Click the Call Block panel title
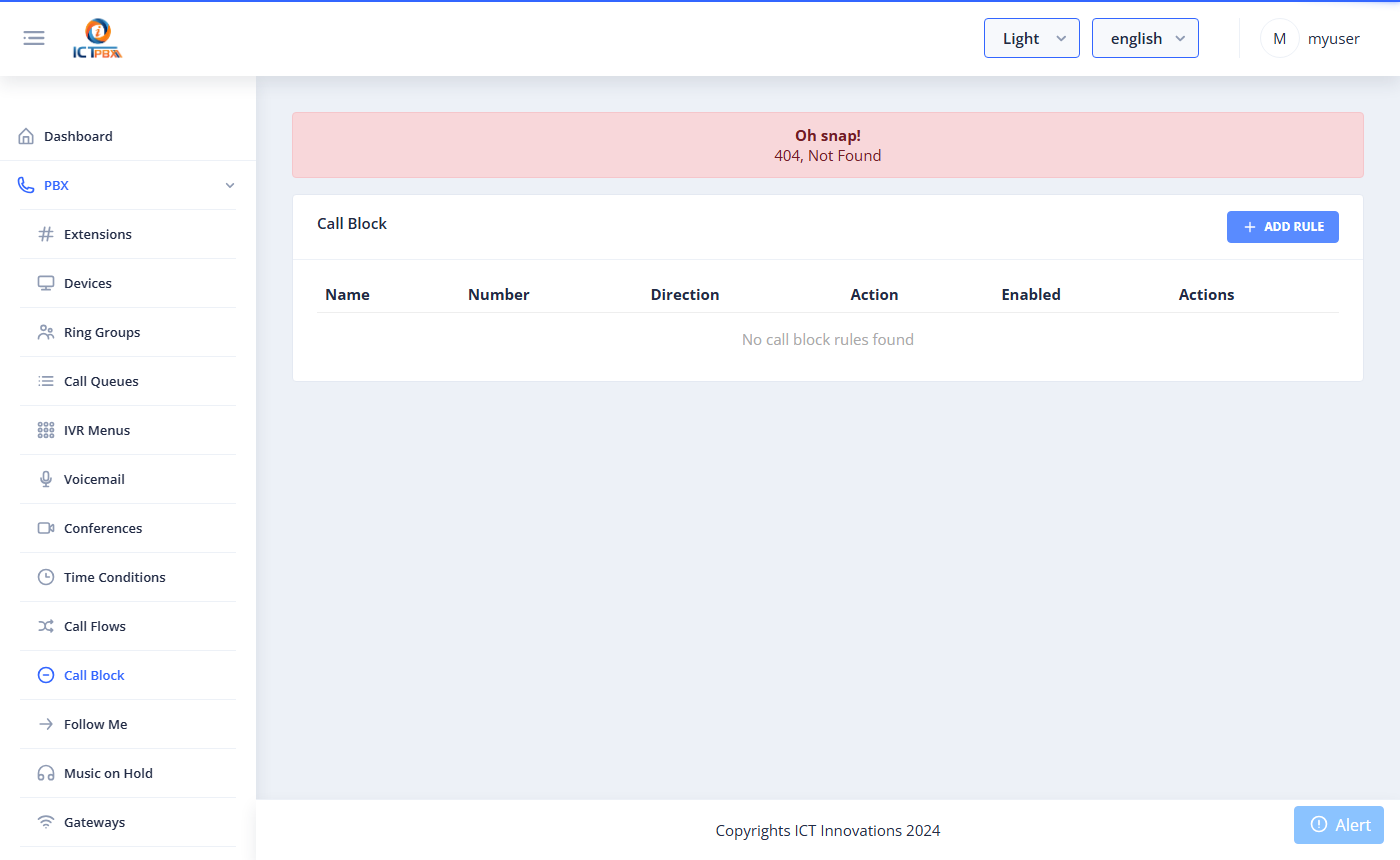 352,224
